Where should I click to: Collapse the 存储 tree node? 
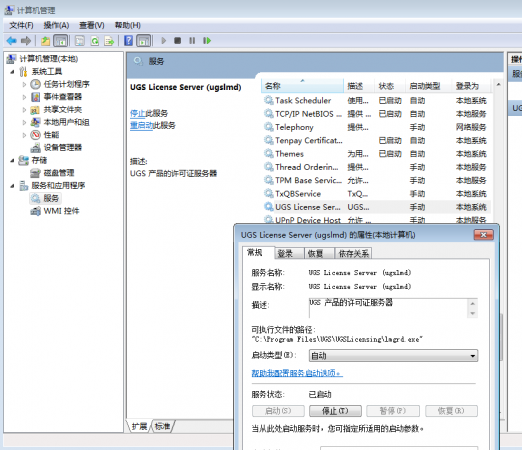pos(12,160)
